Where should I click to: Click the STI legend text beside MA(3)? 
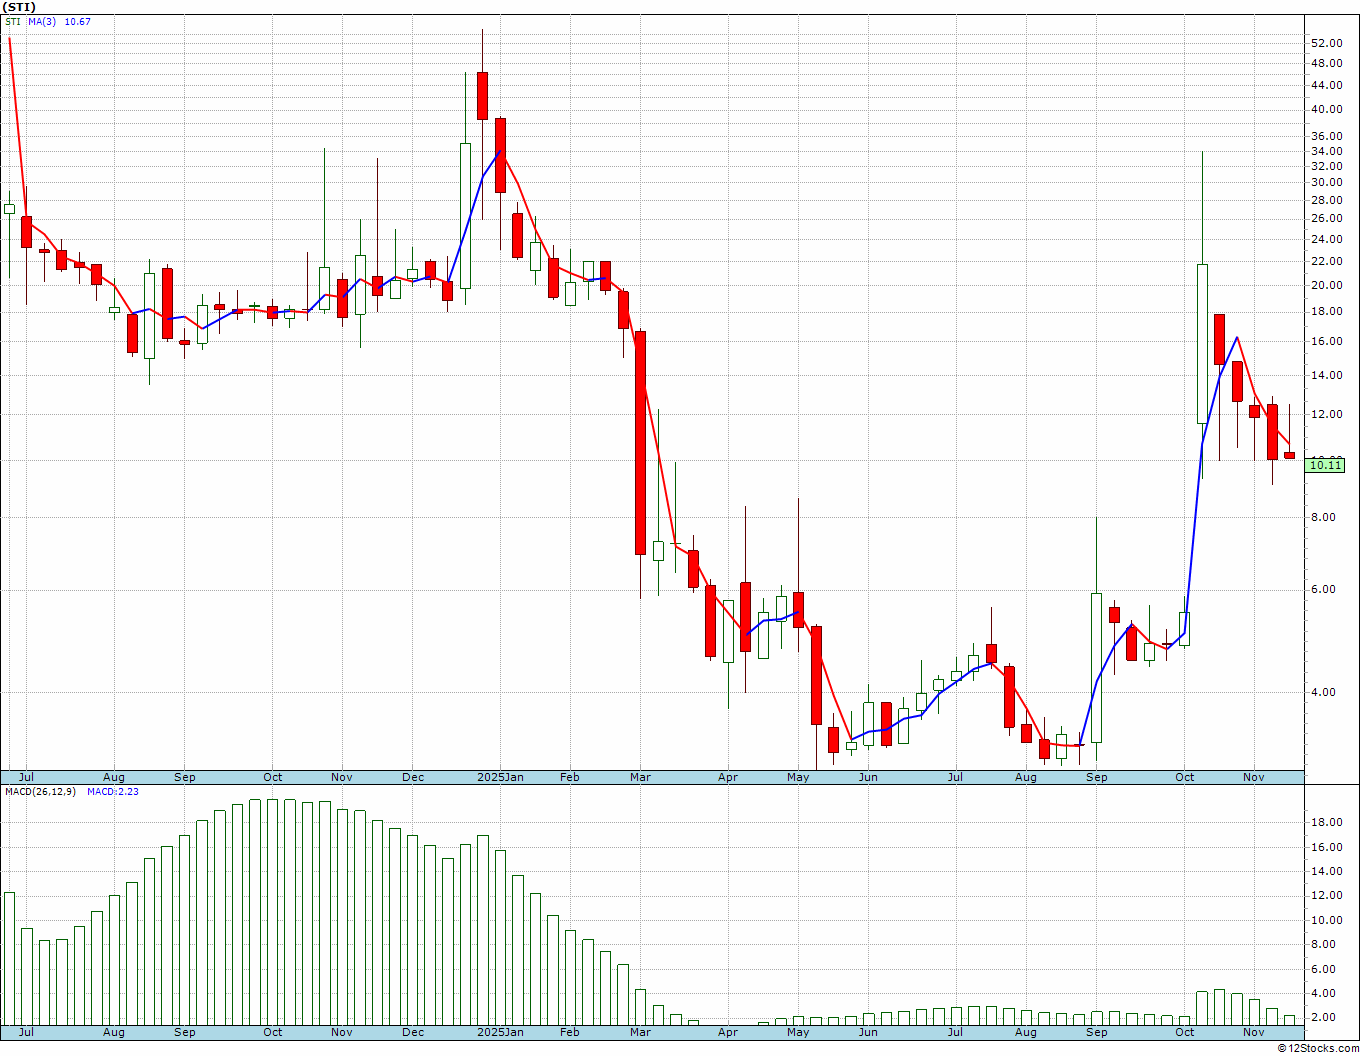[13, 21]
